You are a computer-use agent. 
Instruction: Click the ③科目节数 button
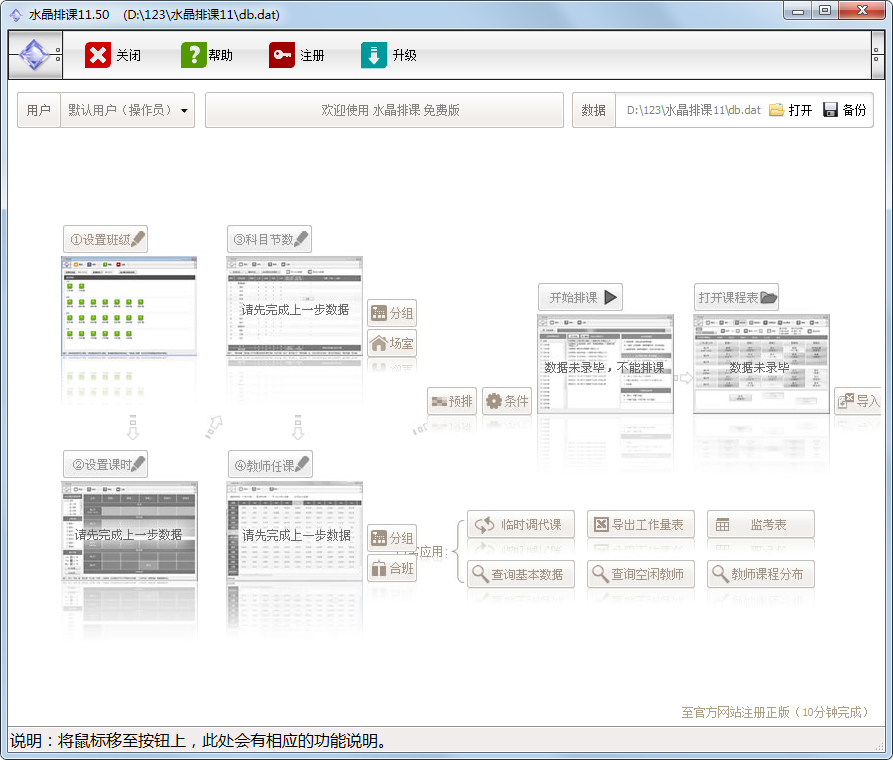pos(269,239)
